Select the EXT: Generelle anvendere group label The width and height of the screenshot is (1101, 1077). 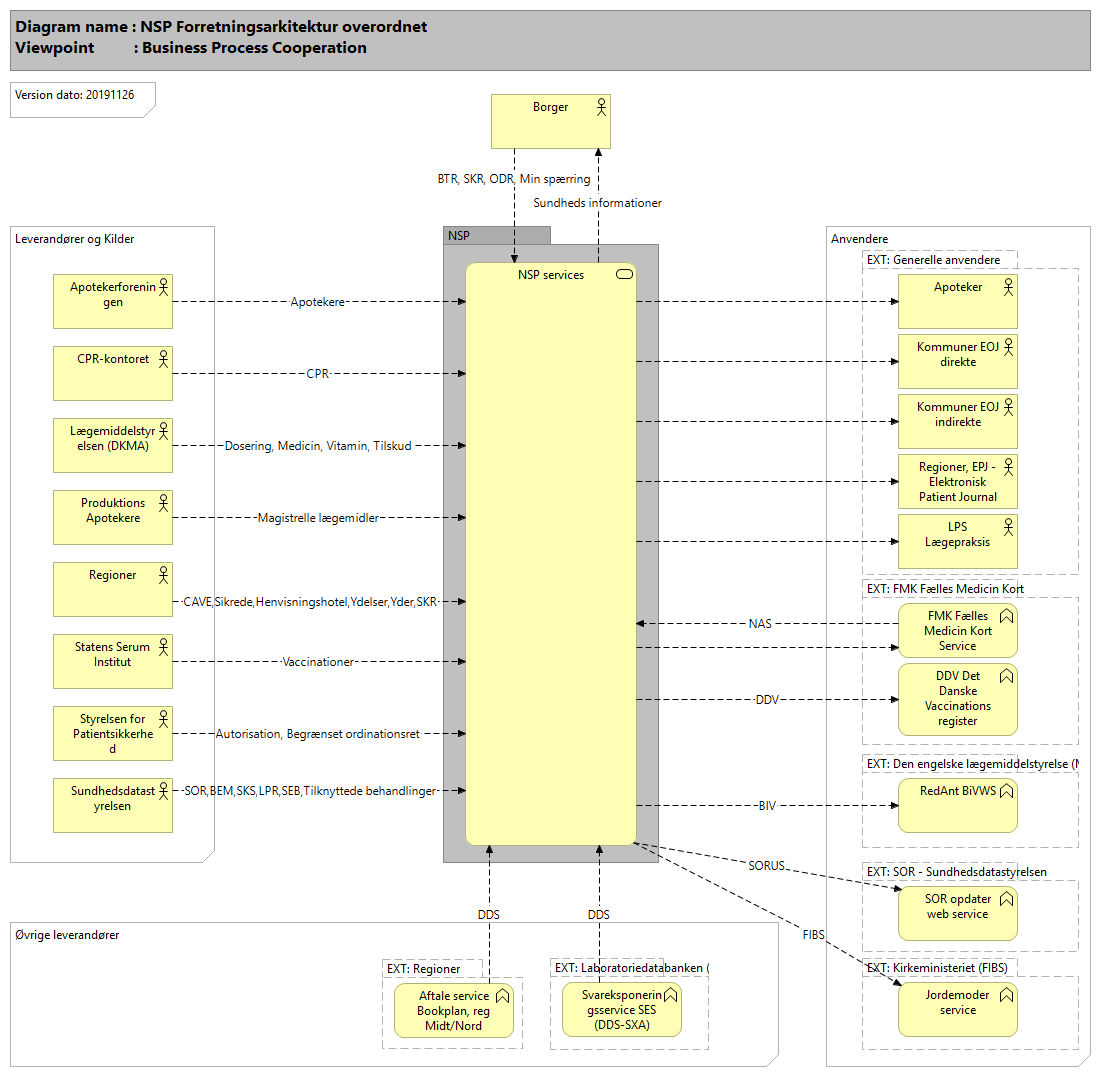[932, 260]
